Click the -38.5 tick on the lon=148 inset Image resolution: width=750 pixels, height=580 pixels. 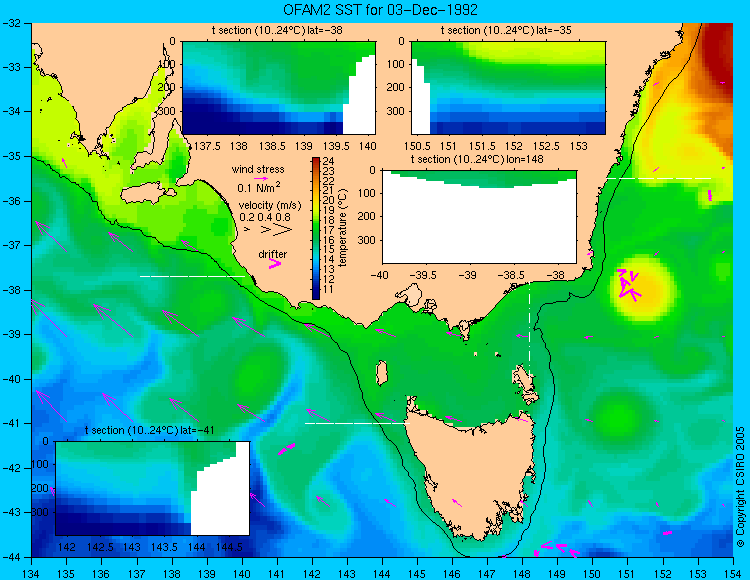click(x=513, y=275)
